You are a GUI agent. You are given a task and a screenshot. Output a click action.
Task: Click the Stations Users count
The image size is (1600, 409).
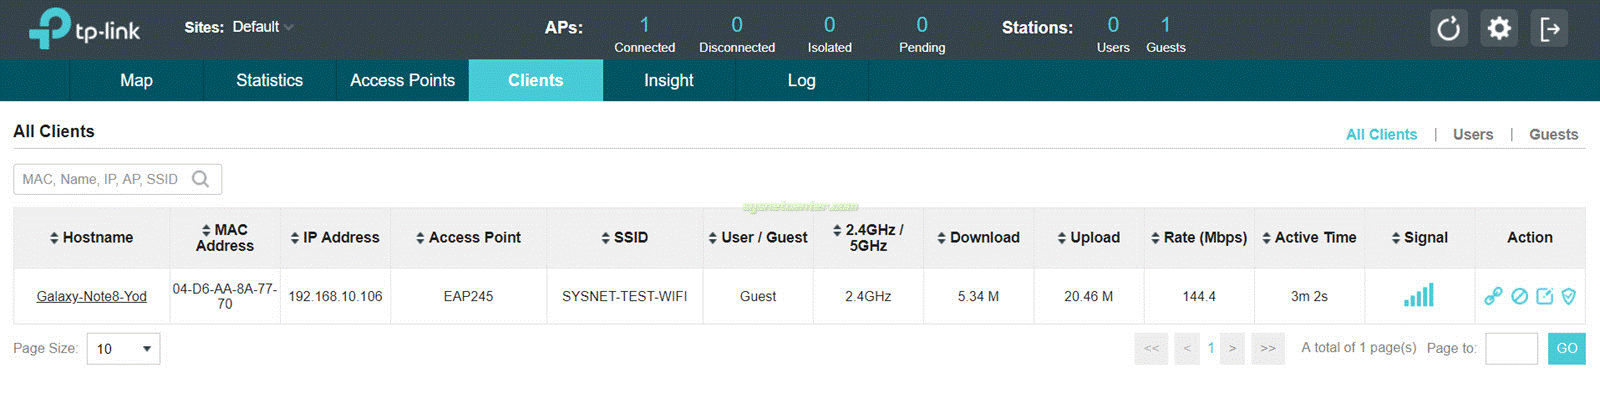pyautogui.click(x=1113, y=24)
